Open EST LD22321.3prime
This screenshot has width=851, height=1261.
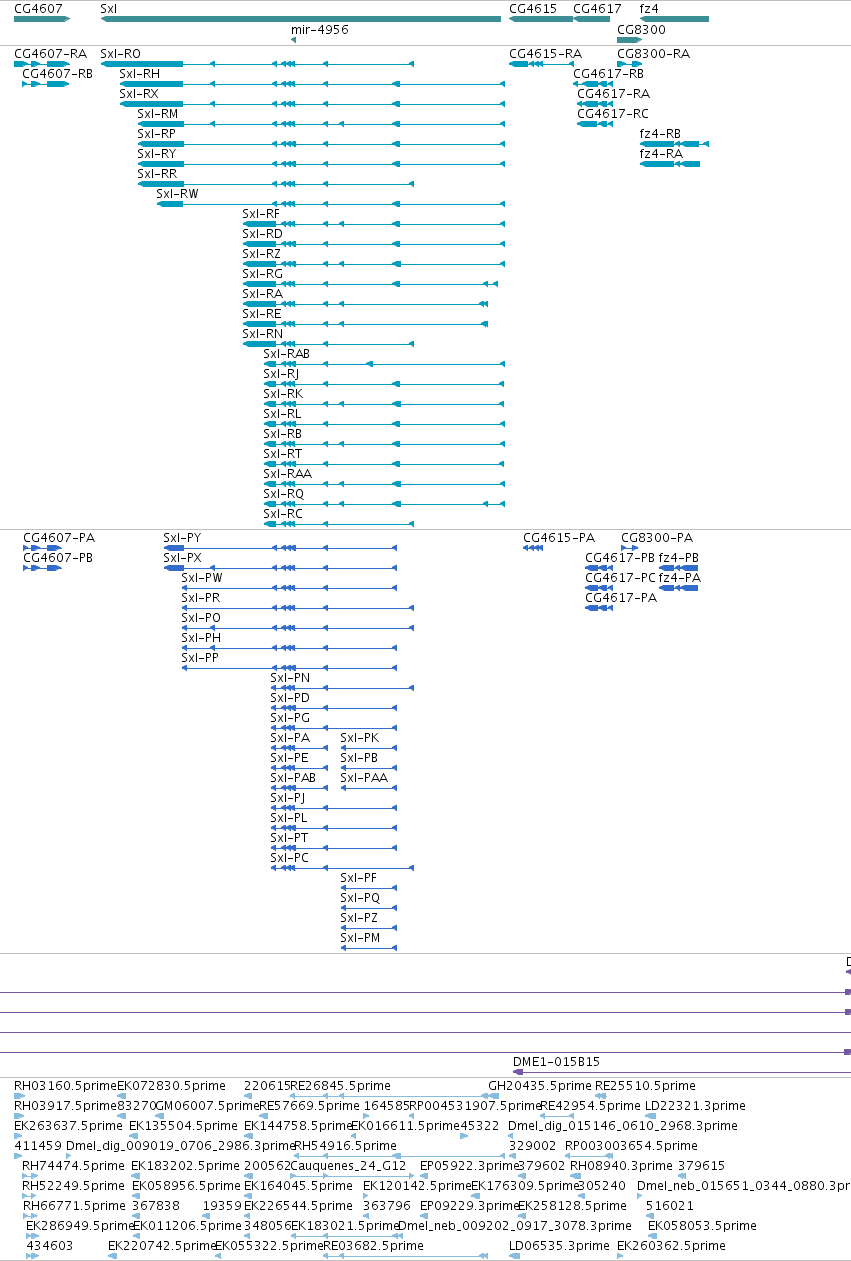pos(695,1106)
